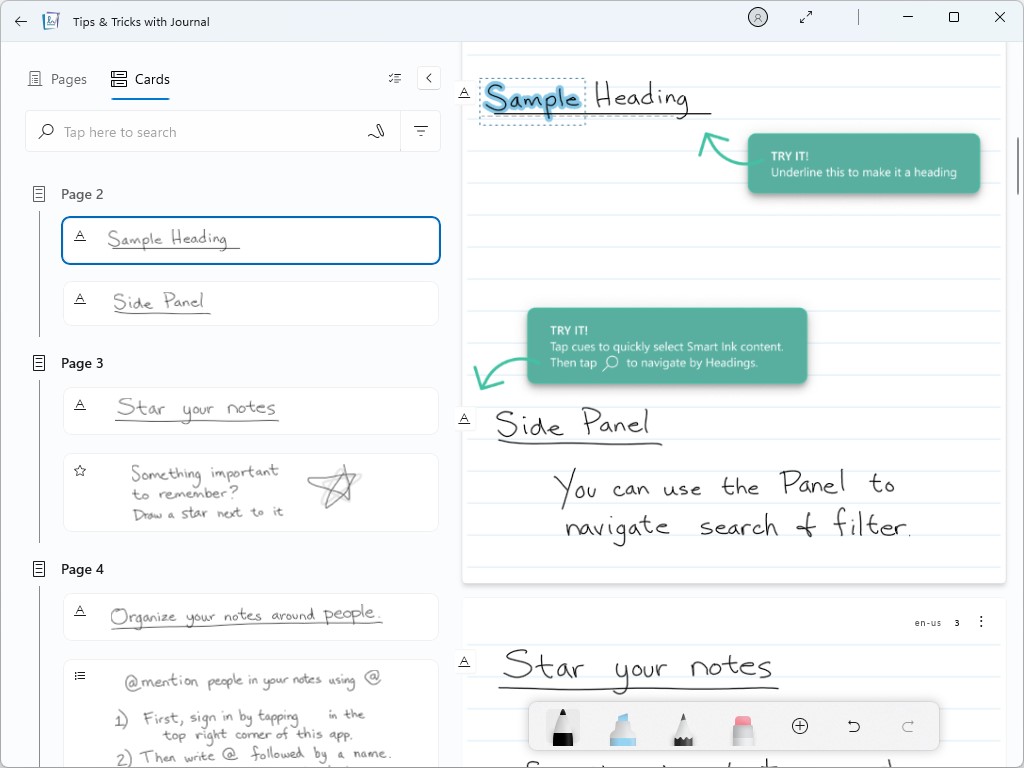
Task: Select the blue highlighter tool
Action: 622,728
